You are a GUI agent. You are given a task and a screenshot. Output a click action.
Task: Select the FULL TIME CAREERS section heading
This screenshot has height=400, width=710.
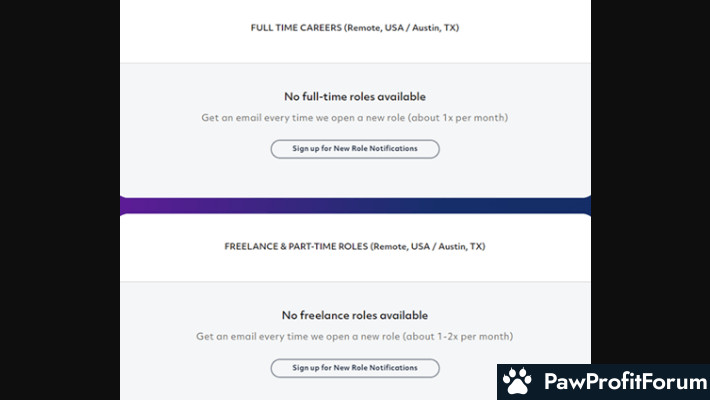(x=355, y=28)
